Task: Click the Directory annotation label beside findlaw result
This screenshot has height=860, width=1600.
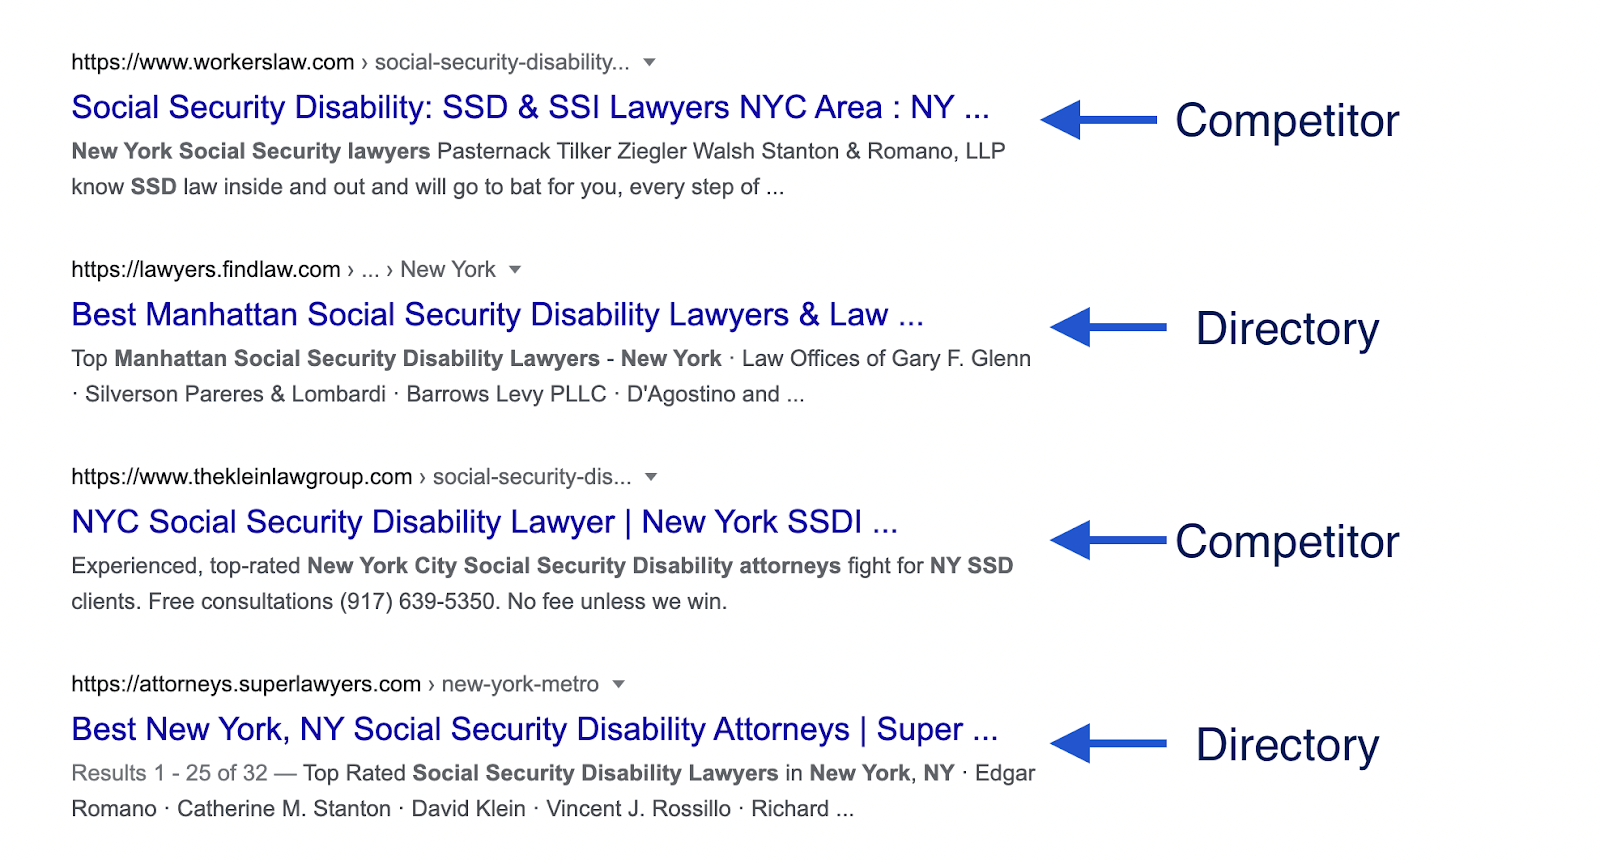Action: 1288,330
